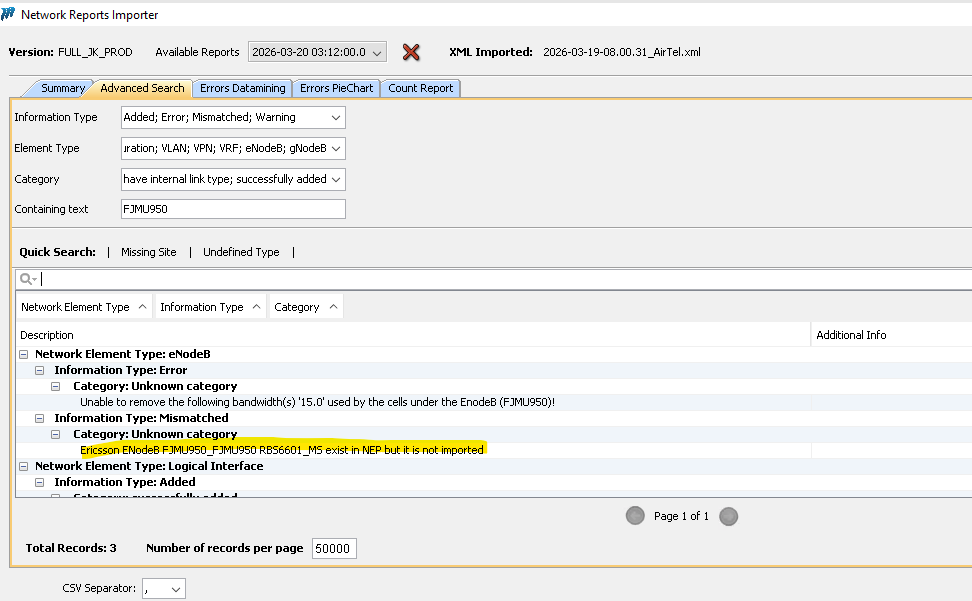Switch to the Count Report tab
Image resolution: width=972 pixels, height=601 pixels.
pyautogui.click(x=420, y=88)
